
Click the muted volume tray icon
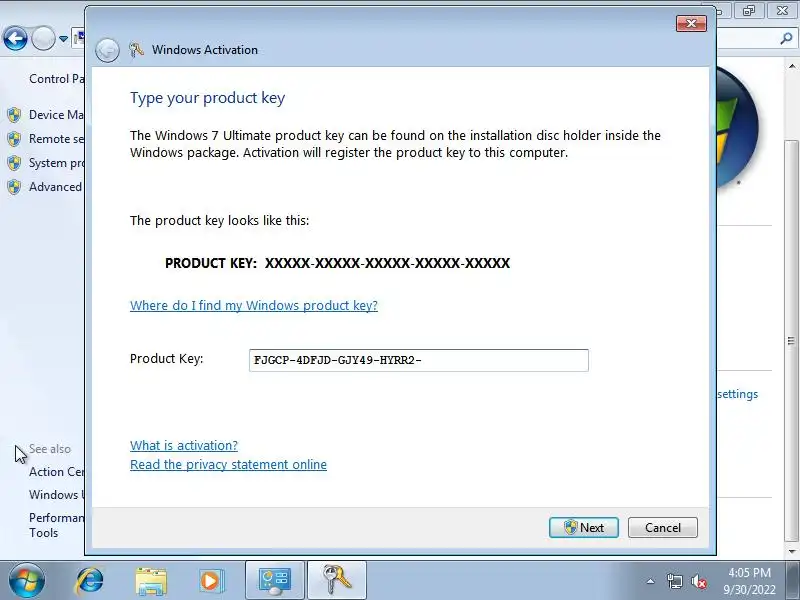click(698, 581)
